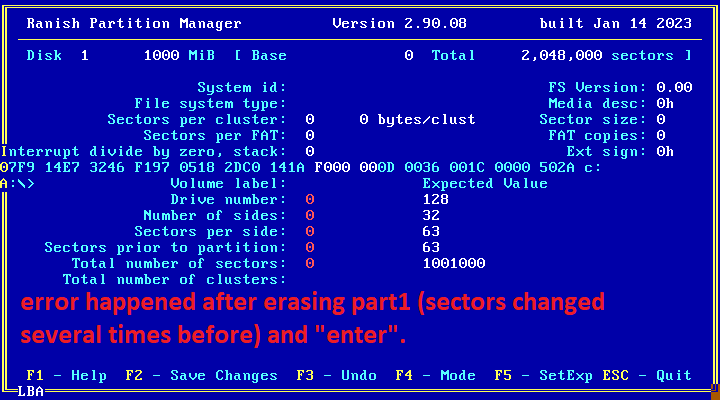Screen dimensions: 720x400
Task: Click the 'Disk 1' label
Action: click(x=57, y=56)
